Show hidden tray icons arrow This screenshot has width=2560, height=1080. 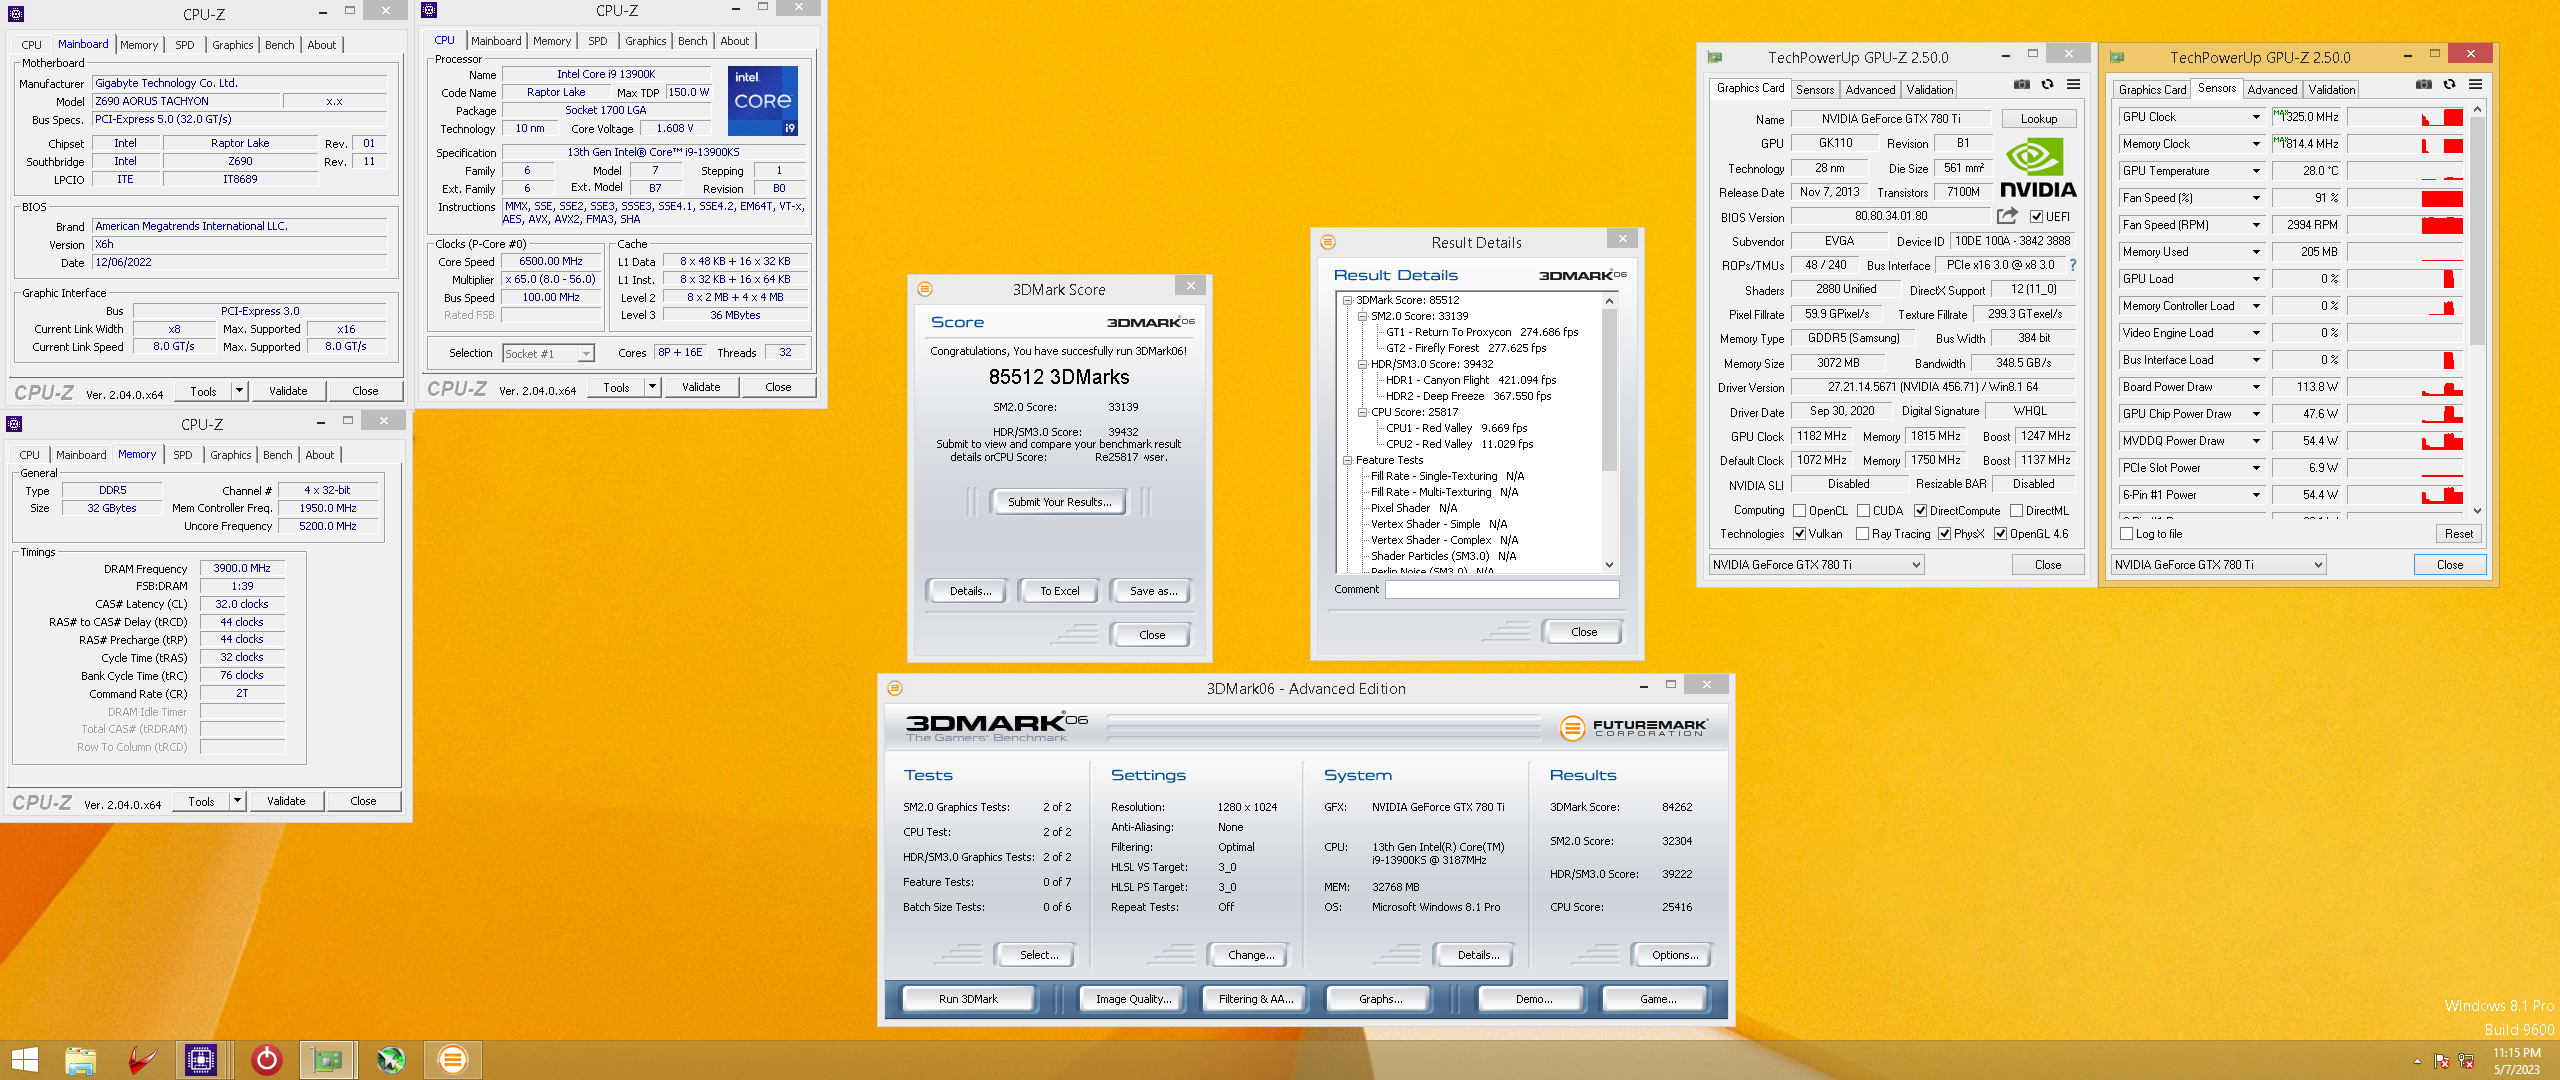[x=2417, y=1061]
